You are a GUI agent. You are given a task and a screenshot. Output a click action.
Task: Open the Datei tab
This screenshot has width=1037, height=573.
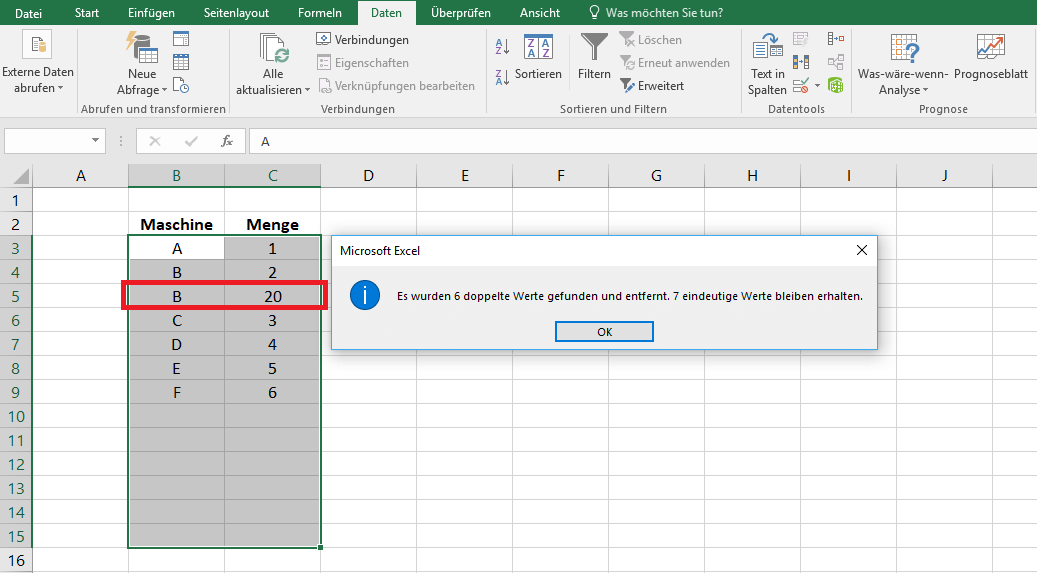(x=28, y=13)
